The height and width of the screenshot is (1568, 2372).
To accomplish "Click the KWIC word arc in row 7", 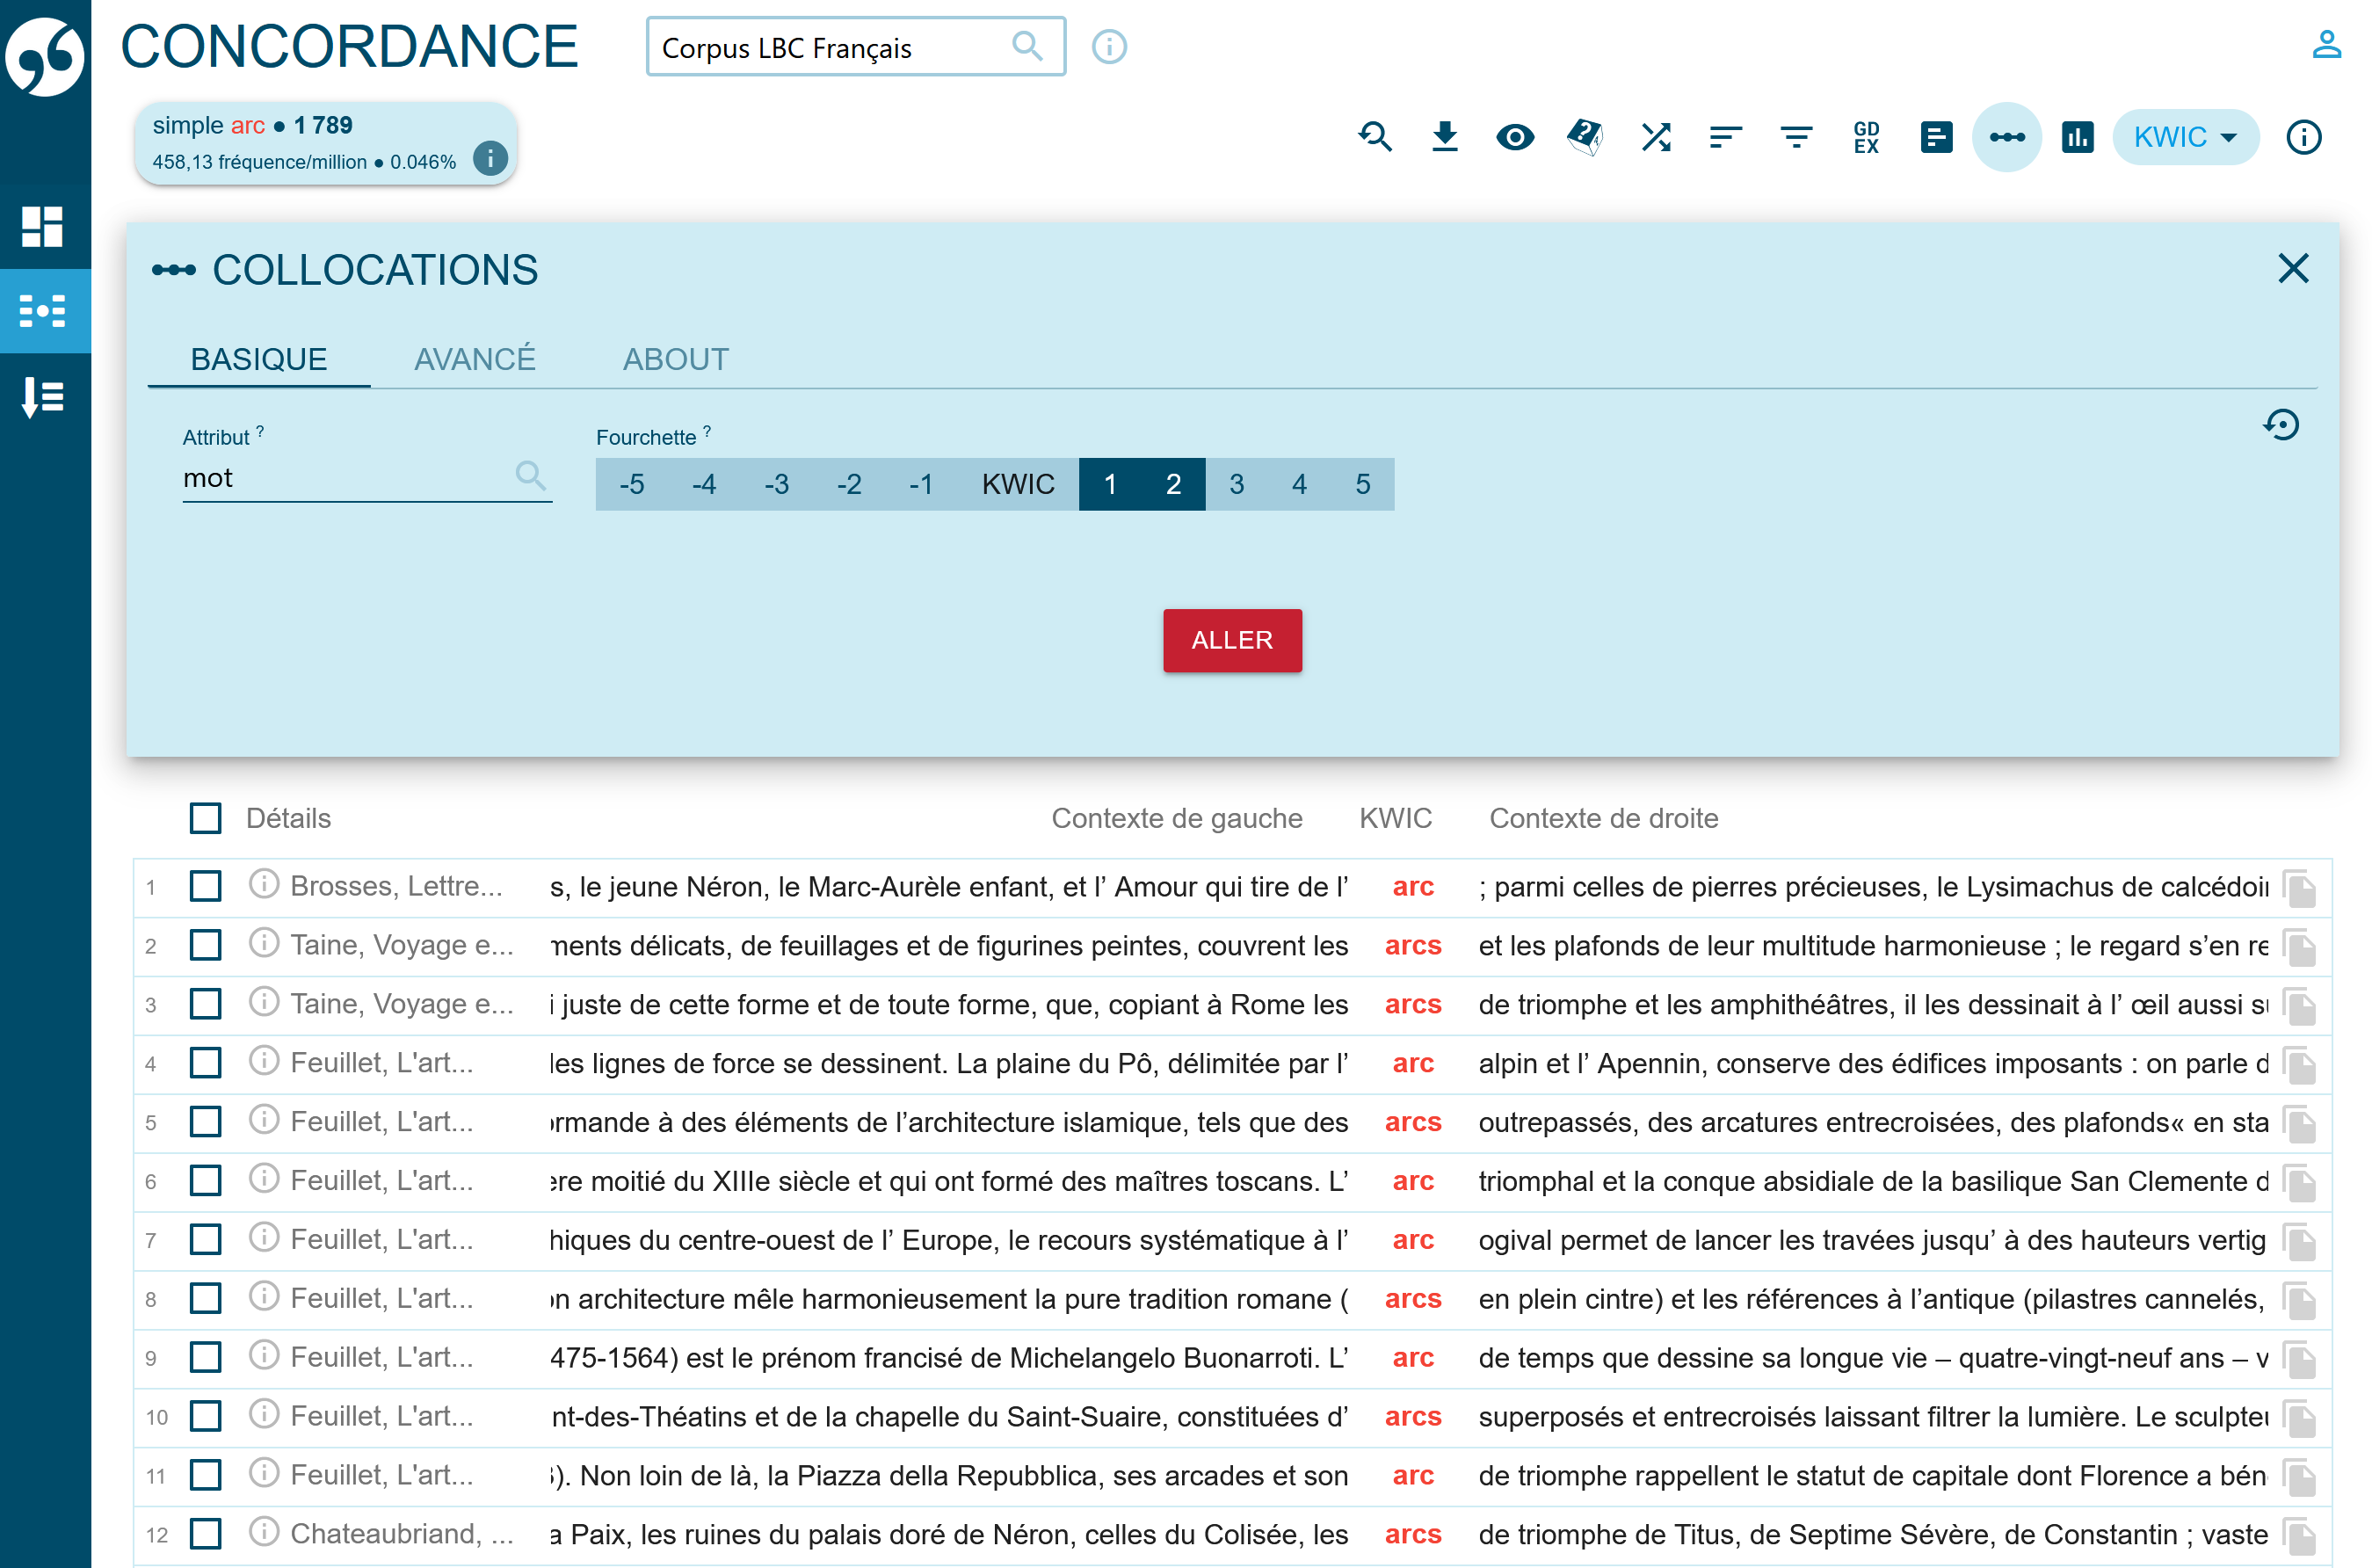I will point(1413,1240).
